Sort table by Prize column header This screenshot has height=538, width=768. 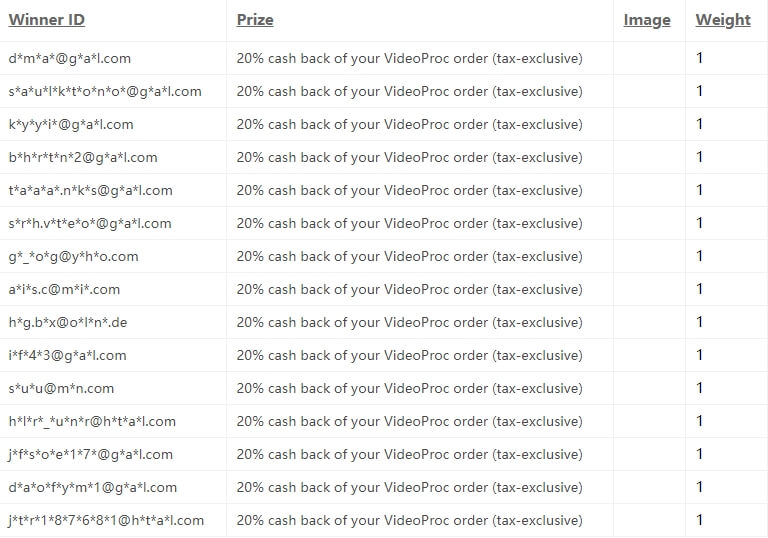point(255,20)
